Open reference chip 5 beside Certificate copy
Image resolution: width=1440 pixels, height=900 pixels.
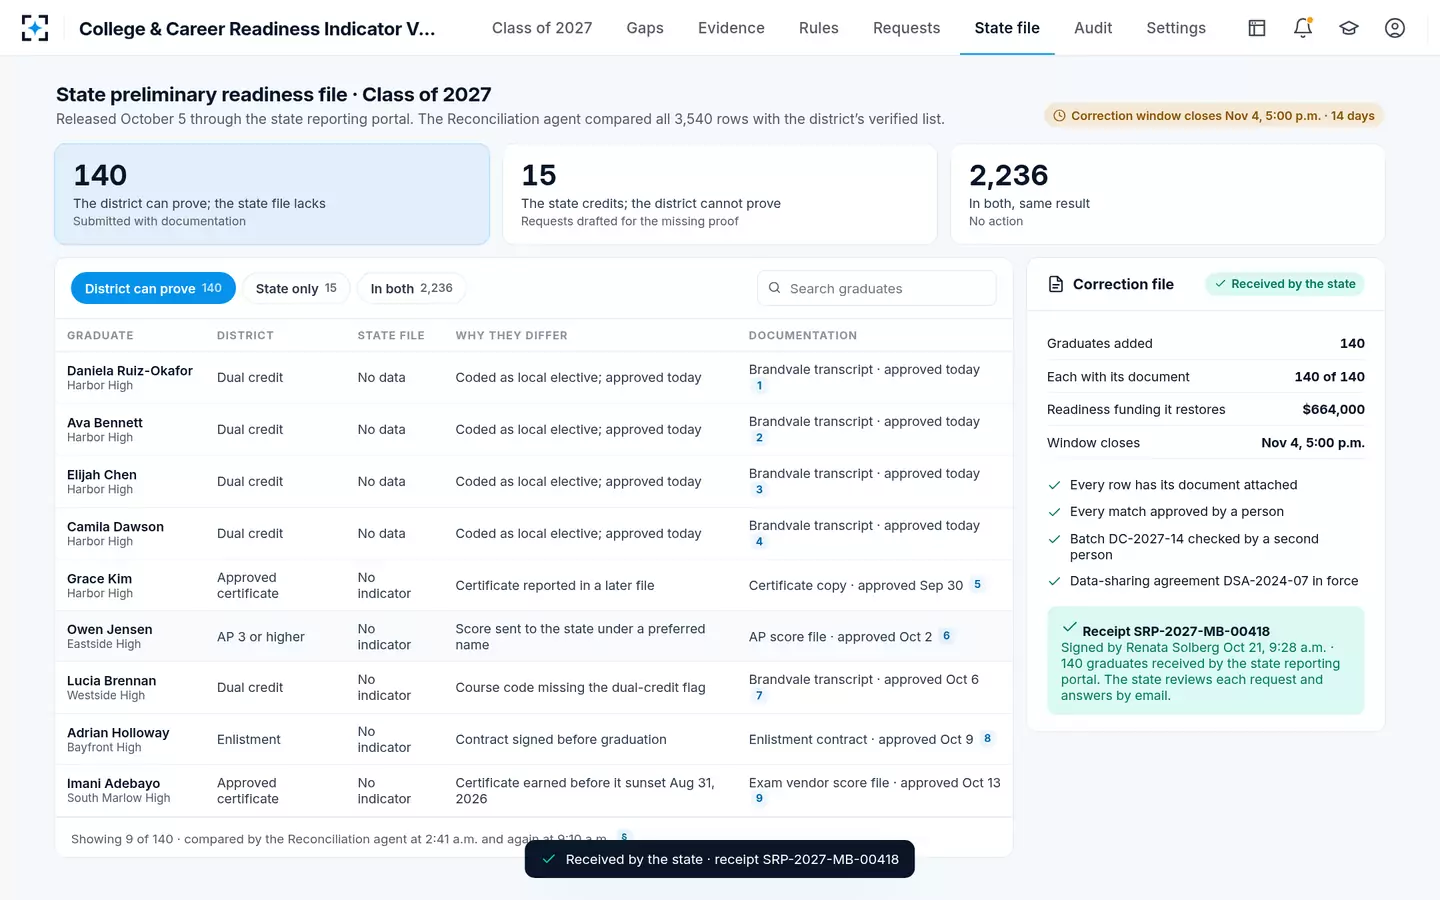pyautogui.click(x=977, y=585)
